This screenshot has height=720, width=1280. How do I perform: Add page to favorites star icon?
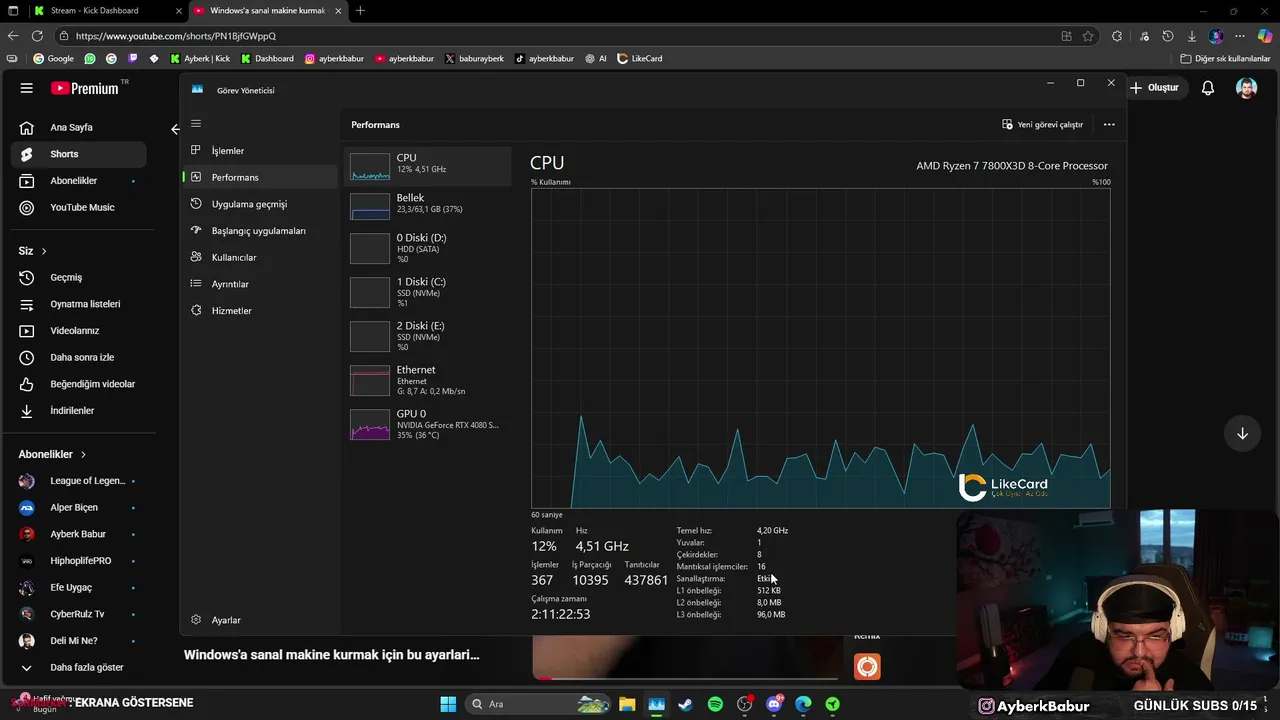[1088, 36]
